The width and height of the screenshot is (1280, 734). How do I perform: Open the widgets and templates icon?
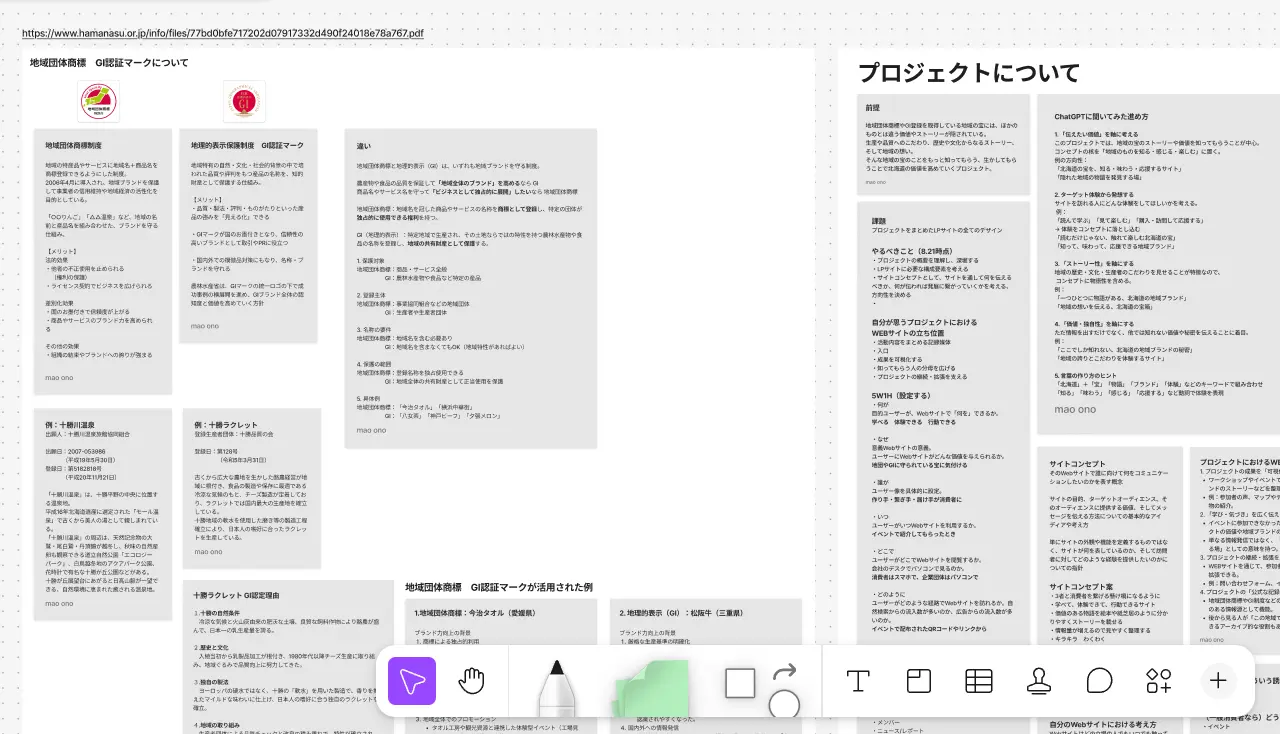point(1158,681)
